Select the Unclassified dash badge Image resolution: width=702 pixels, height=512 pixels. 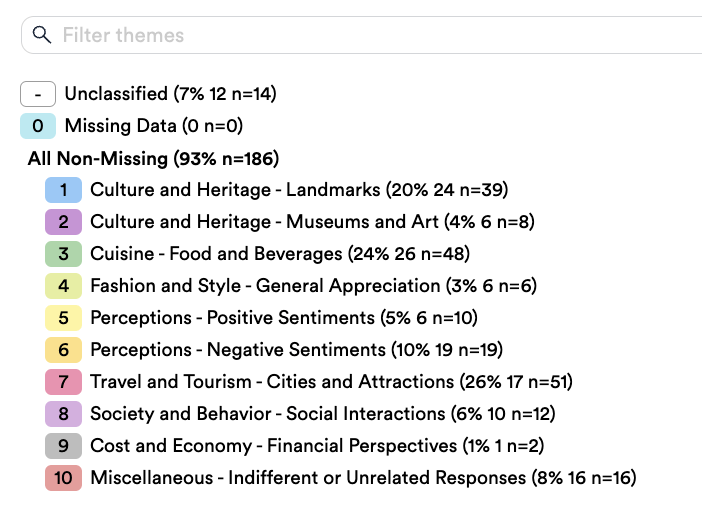38,94
